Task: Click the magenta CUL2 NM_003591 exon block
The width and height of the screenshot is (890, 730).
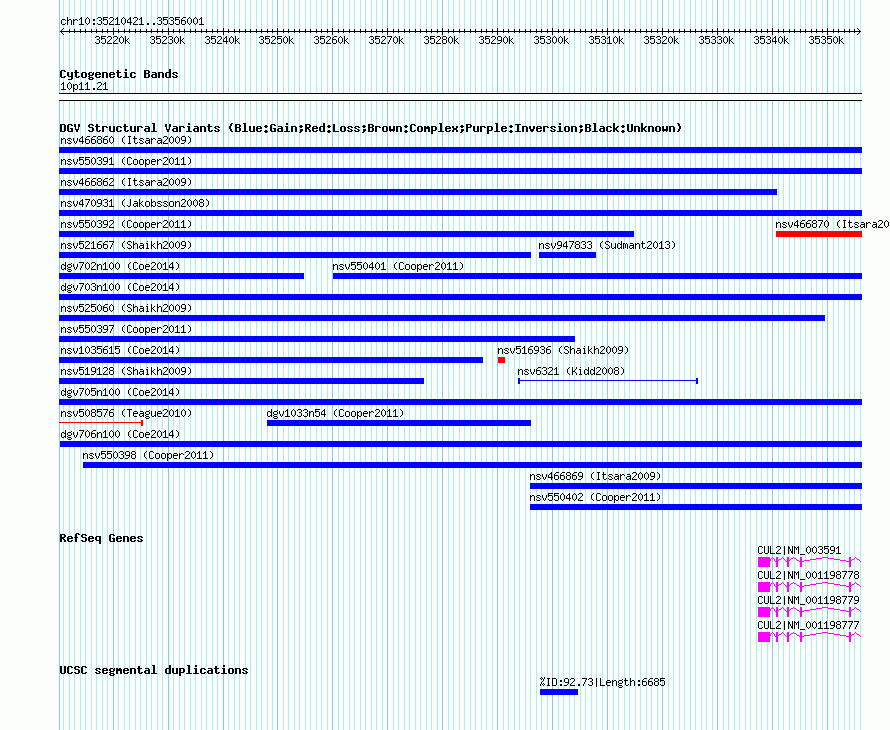Action: (x=764, y=562)
